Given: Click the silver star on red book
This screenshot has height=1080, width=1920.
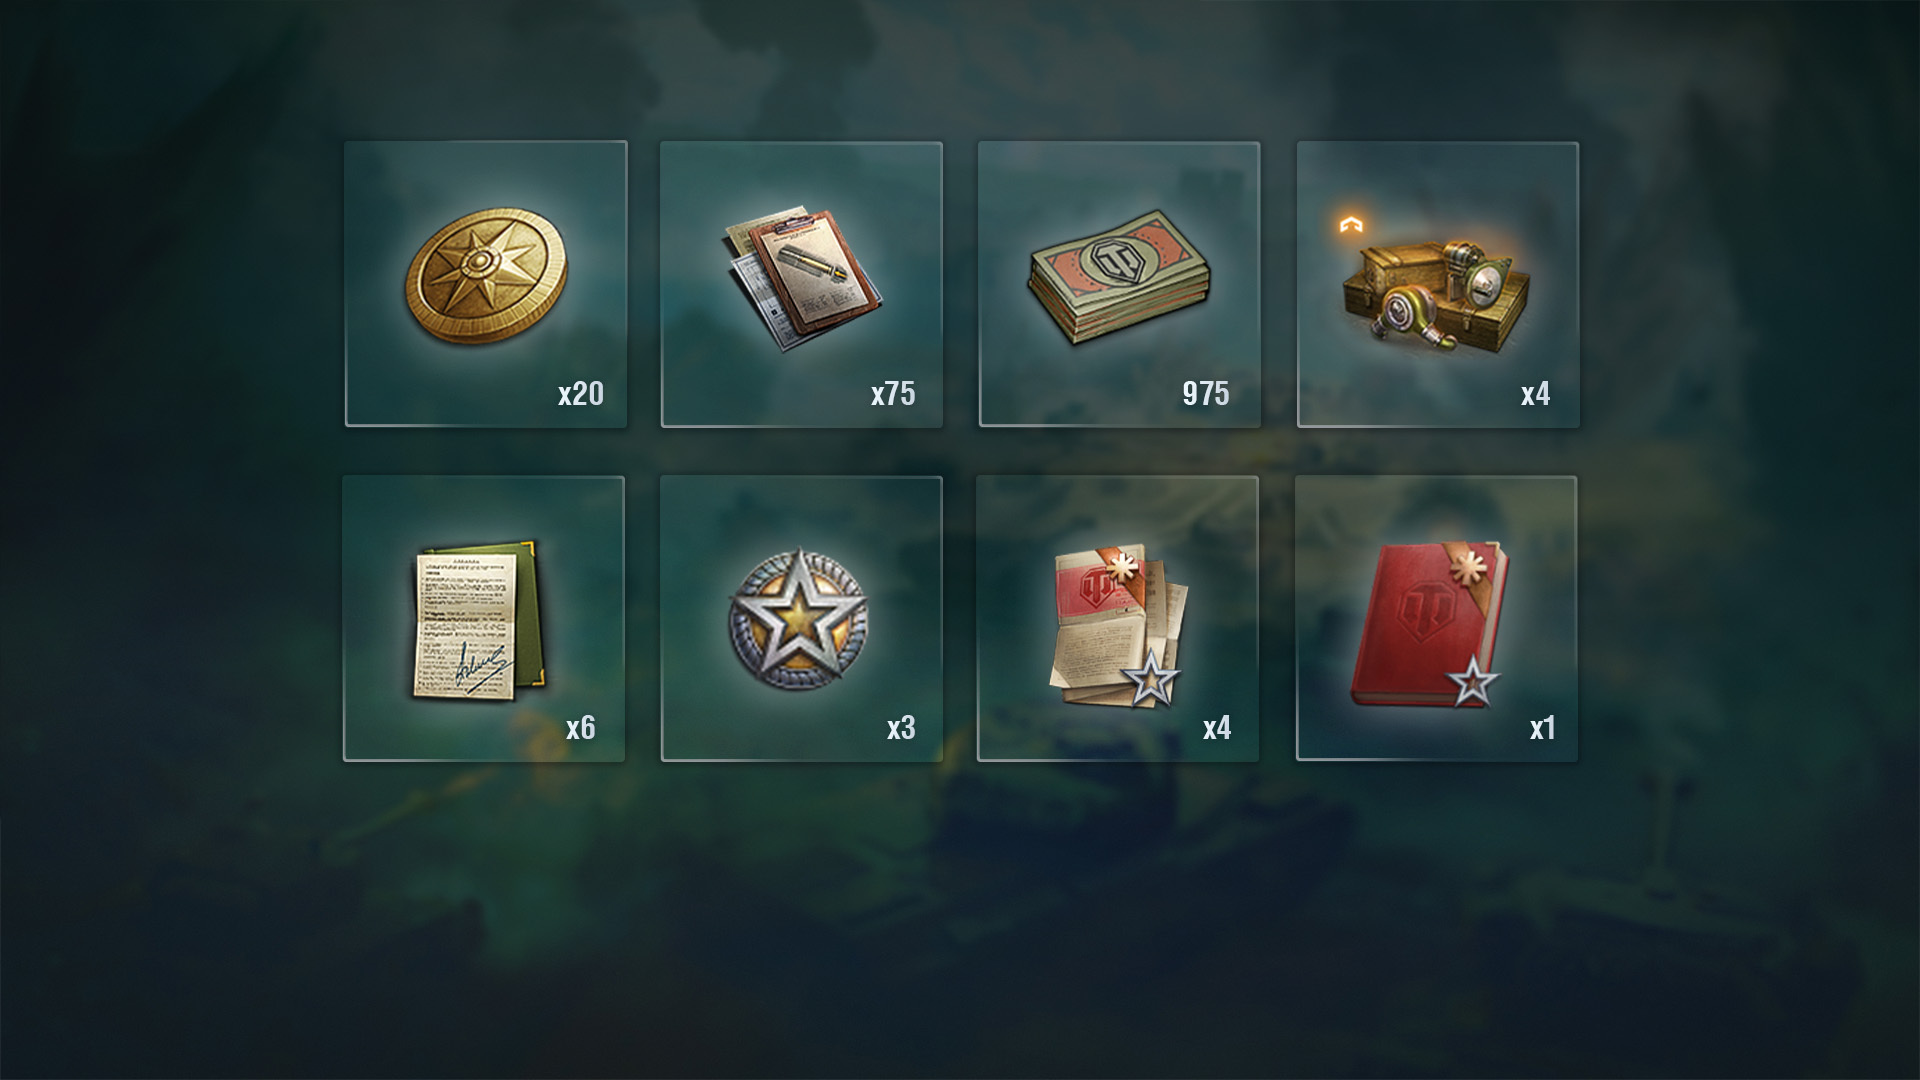Looking at the screenshot, I should coord(1472,681).
